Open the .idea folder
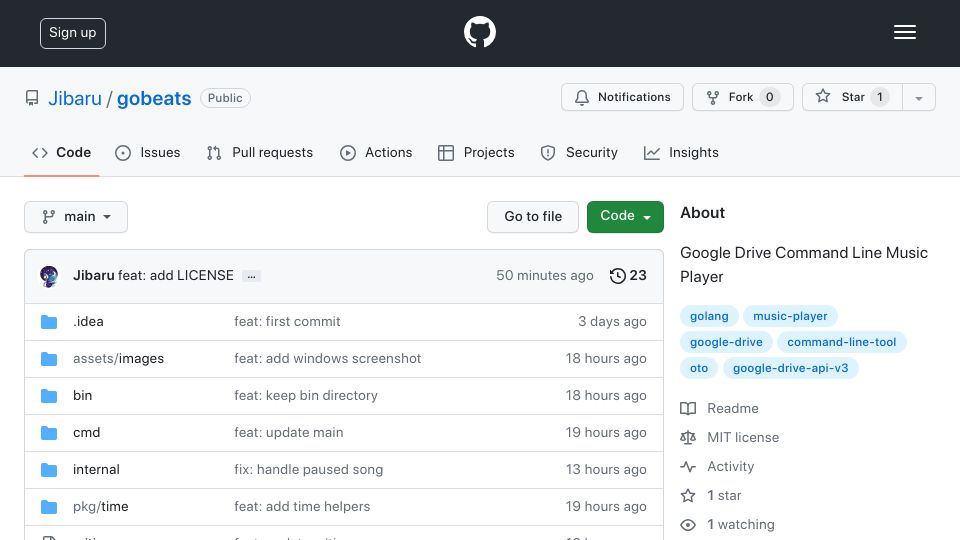 point(88,321)
